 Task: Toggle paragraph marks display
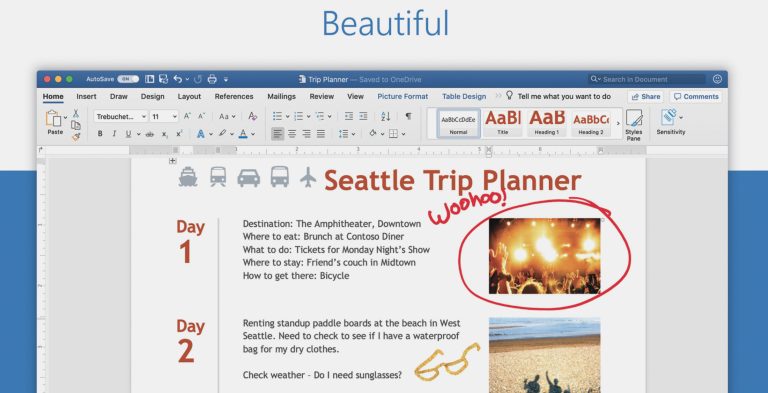[x=408, y=116]
